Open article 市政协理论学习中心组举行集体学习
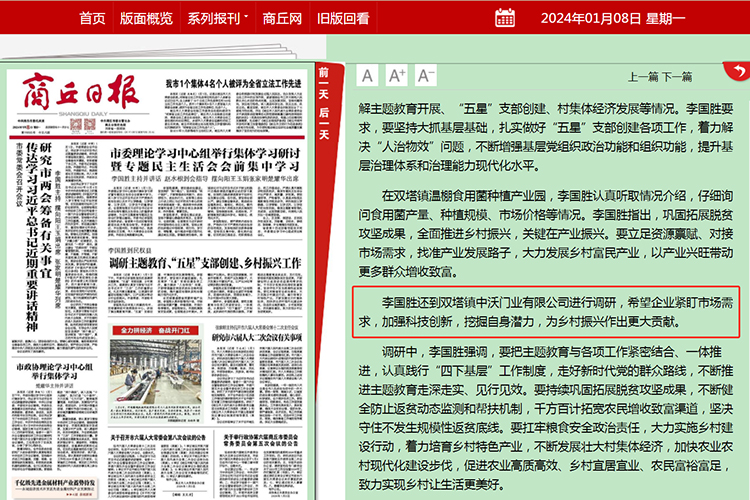This screenshot has width=750, height=500. pyautogui.click(x=55, y=371)
